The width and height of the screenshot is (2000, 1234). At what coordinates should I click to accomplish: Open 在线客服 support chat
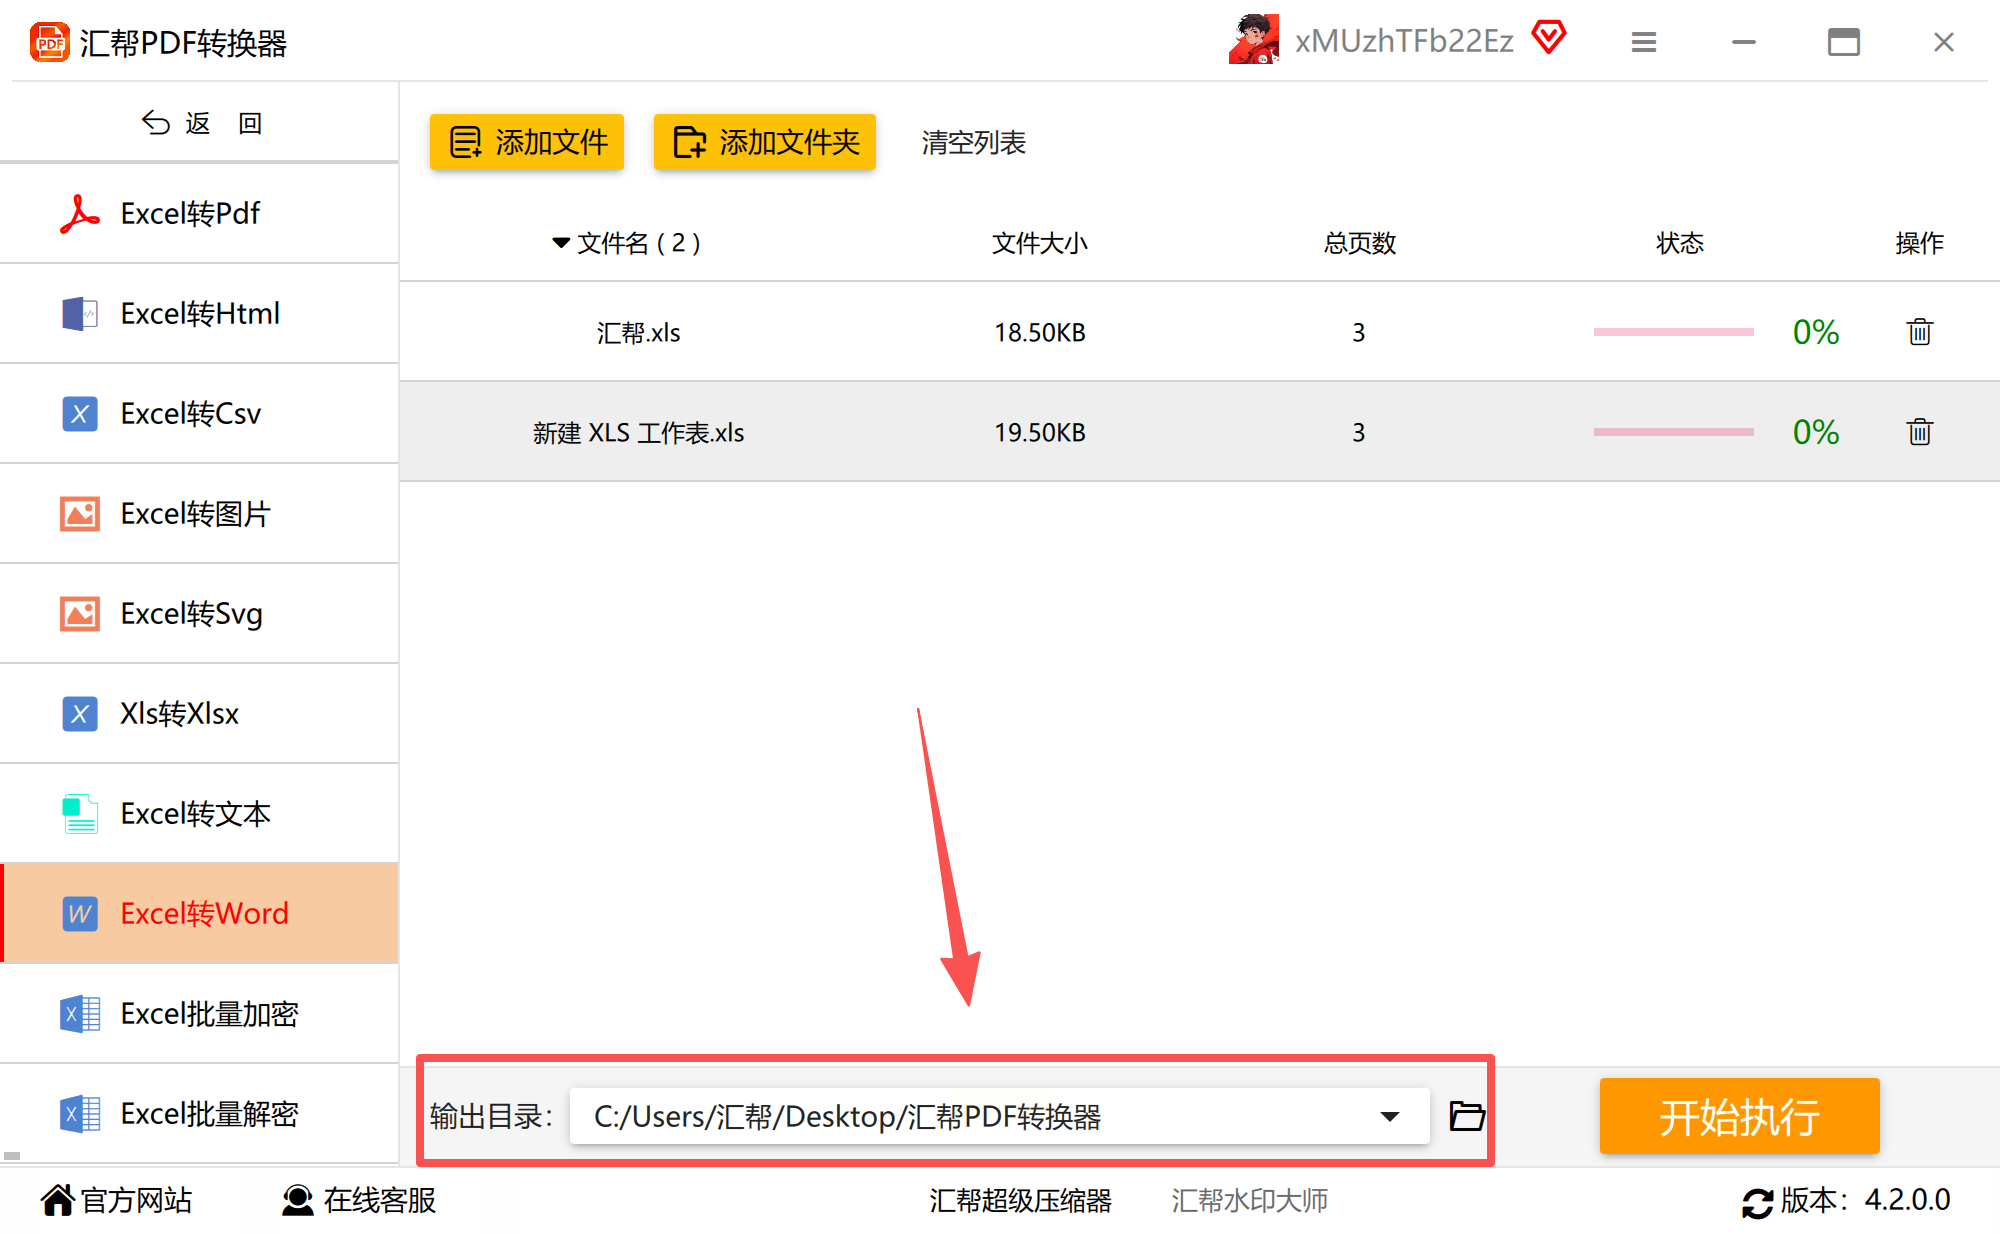tap(360, 1200)
